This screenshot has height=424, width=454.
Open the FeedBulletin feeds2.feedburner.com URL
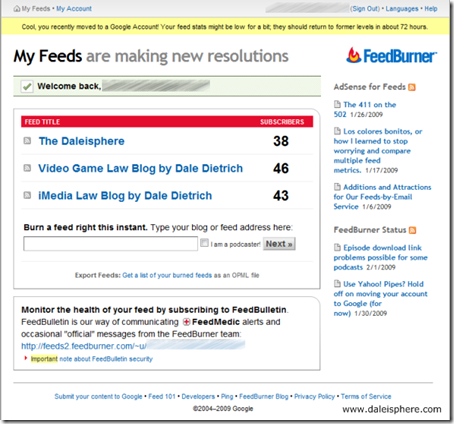(x=133, y=346)
